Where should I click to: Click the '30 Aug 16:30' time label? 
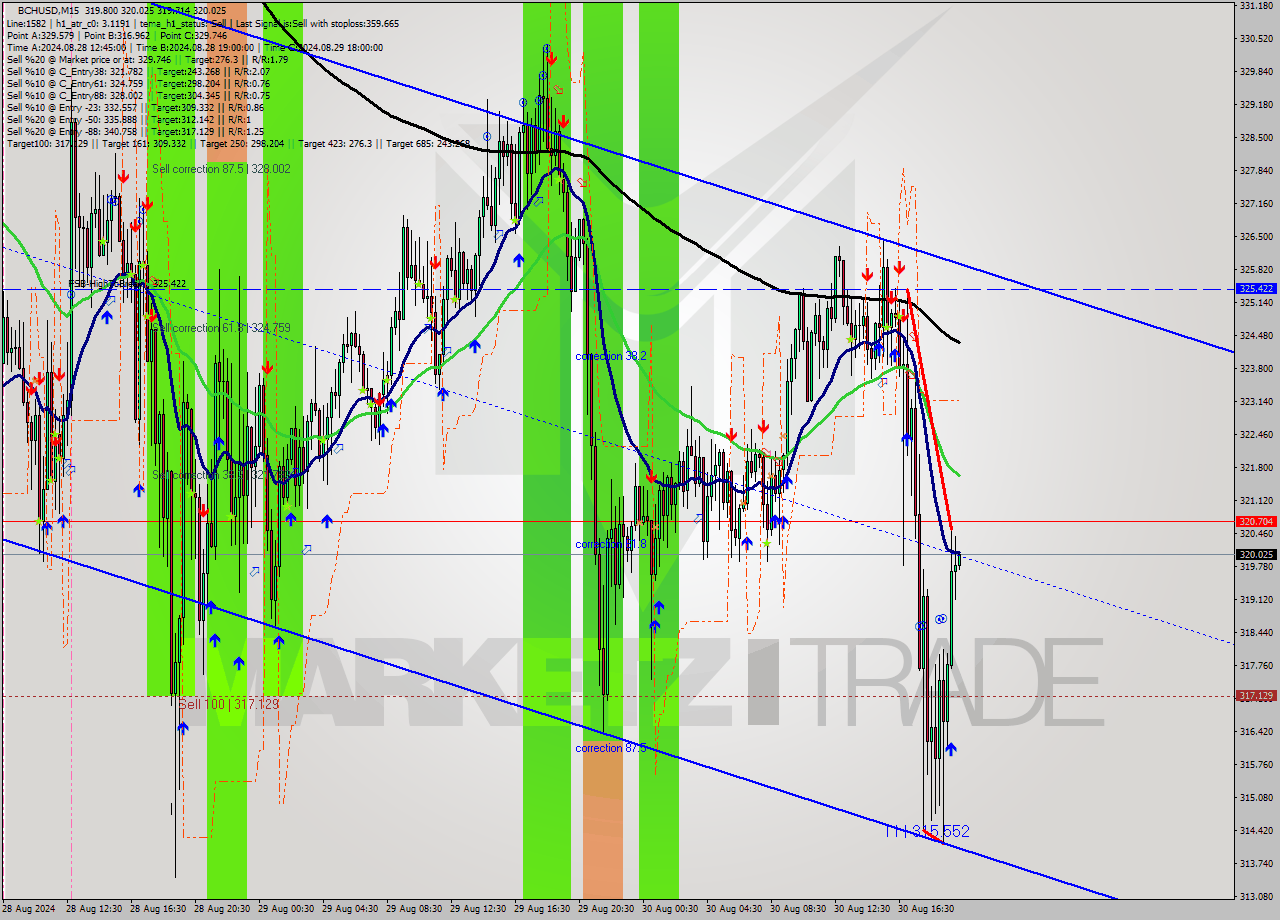click(x=925, y=909)
